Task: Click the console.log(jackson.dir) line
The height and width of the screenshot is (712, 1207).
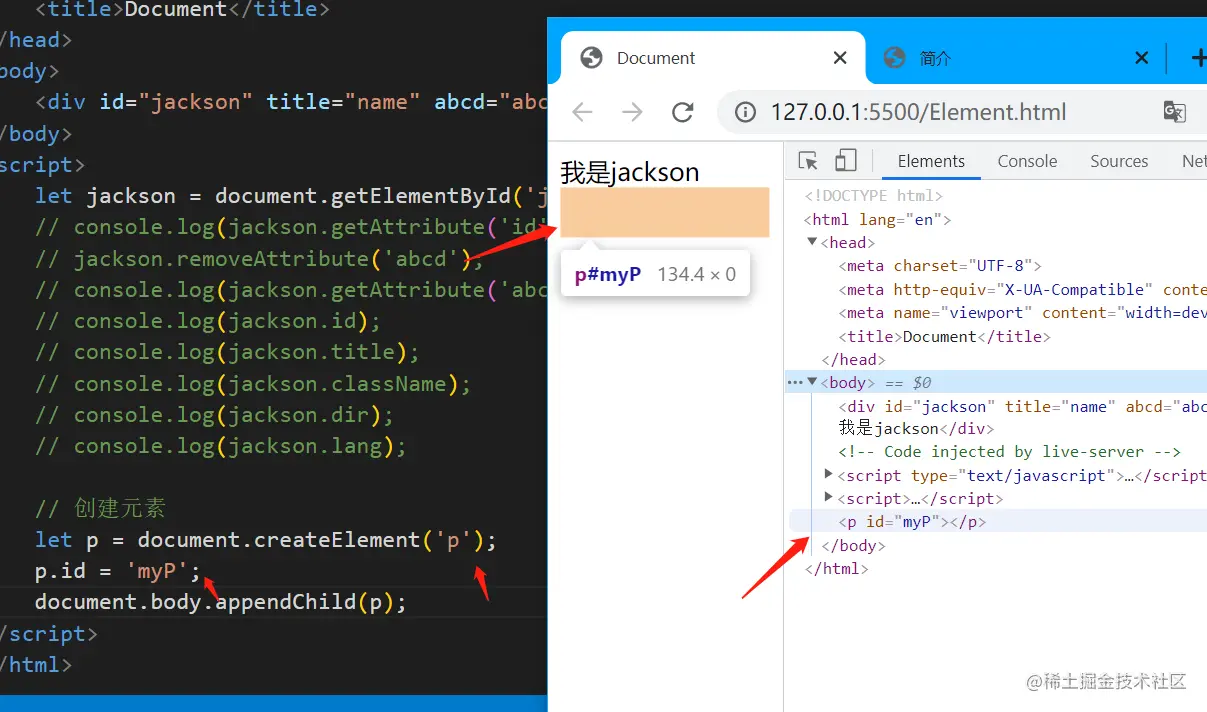Action: (215, 415)
